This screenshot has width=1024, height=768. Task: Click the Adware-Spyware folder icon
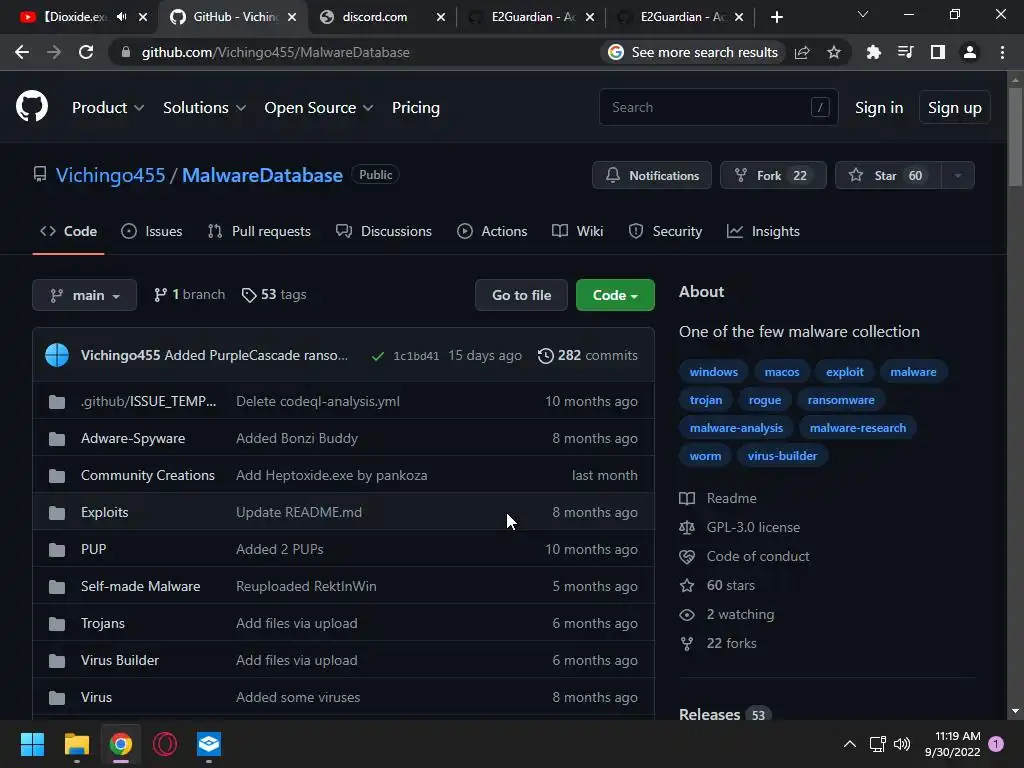(x=57, y=438)
